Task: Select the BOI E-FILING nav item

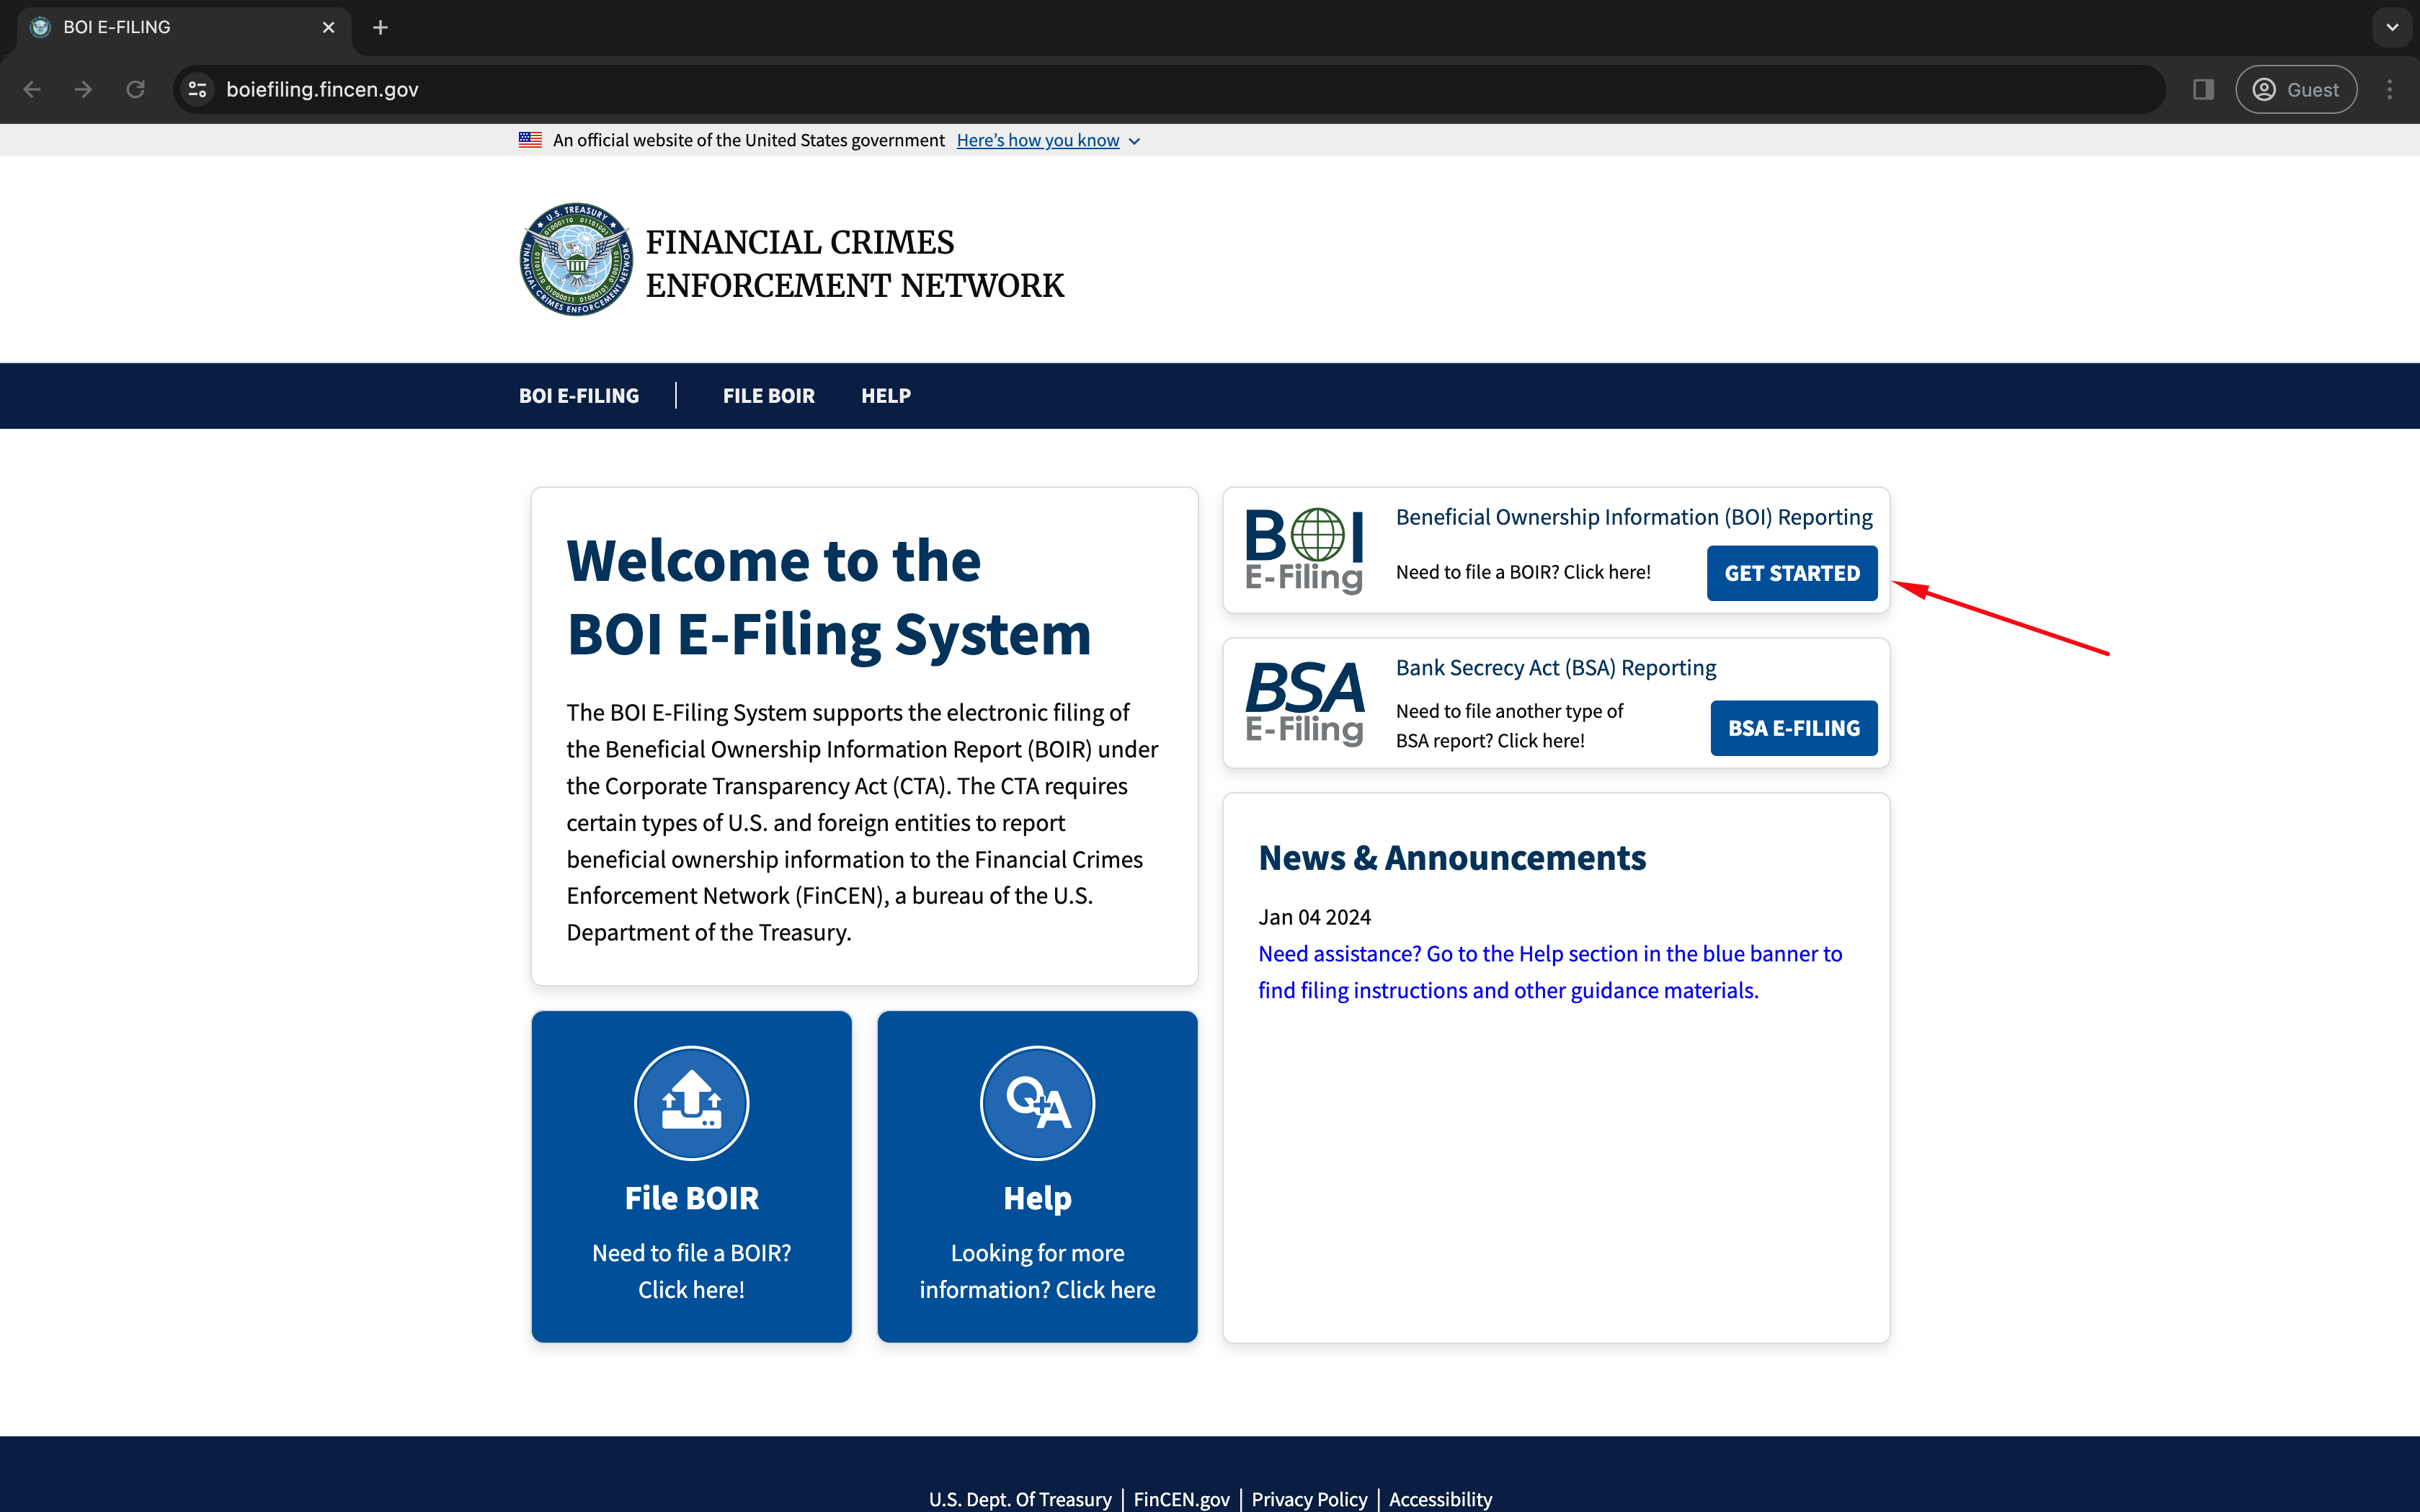Action: [x=578, y=396]
